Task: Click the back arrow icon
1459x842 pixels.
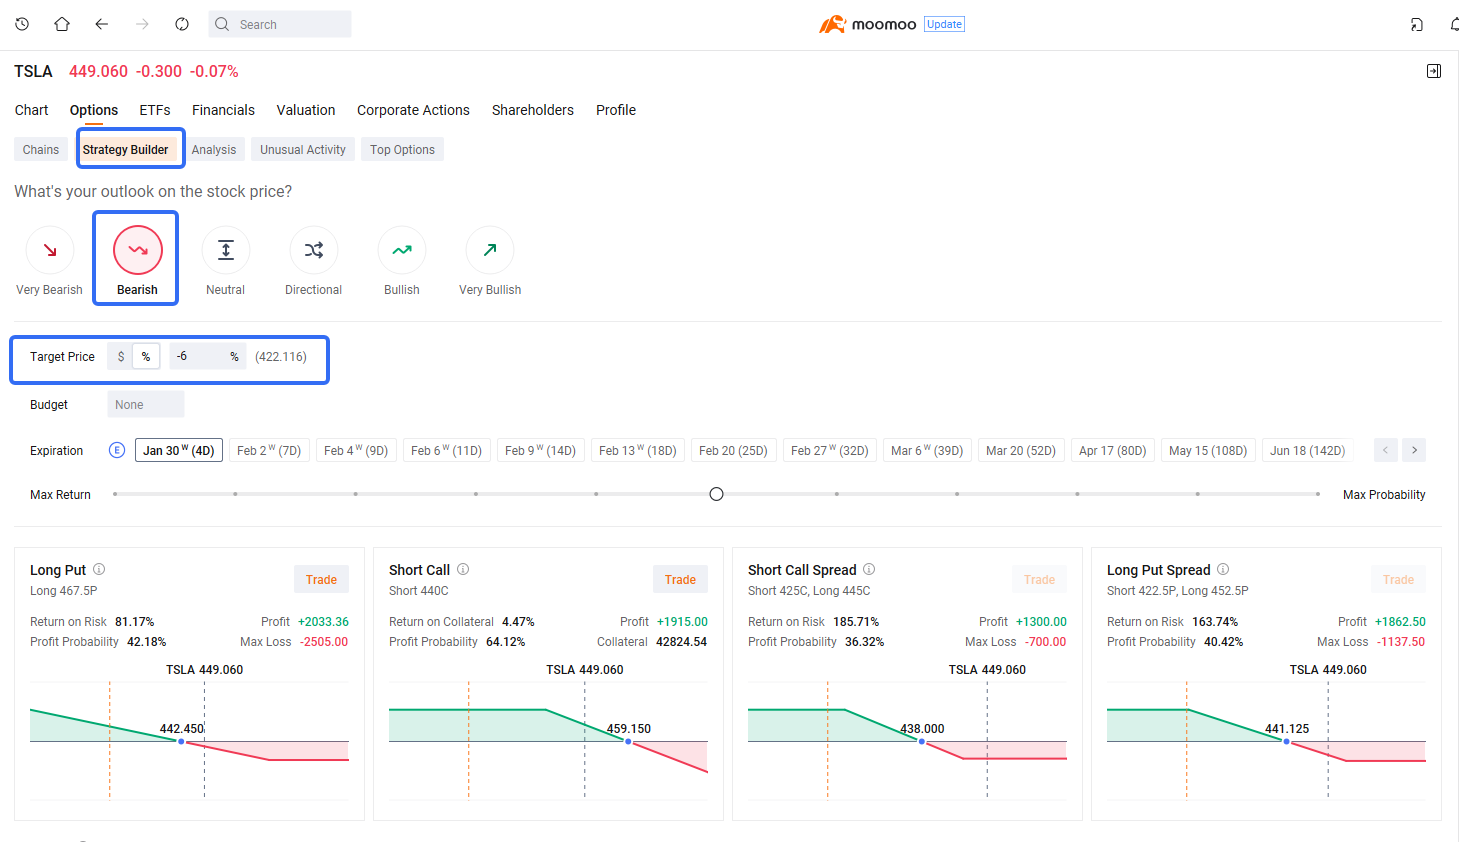Action: [102, 24]
